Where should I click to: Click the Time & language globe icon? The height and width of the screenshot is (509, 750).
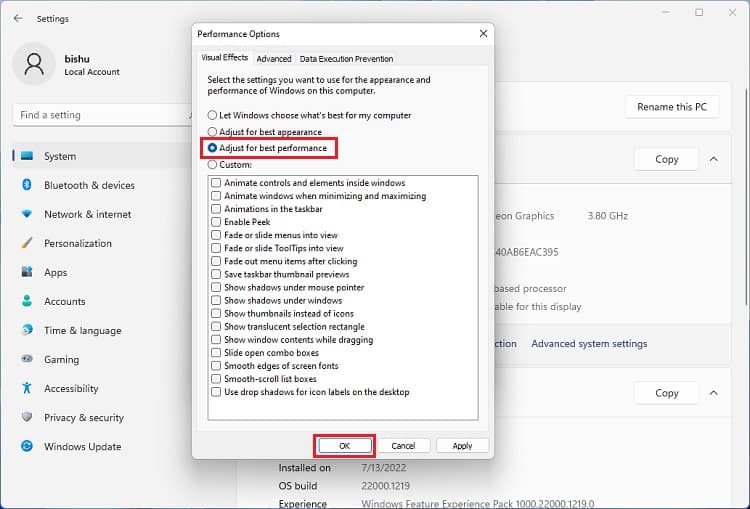(x=27, y=330)
